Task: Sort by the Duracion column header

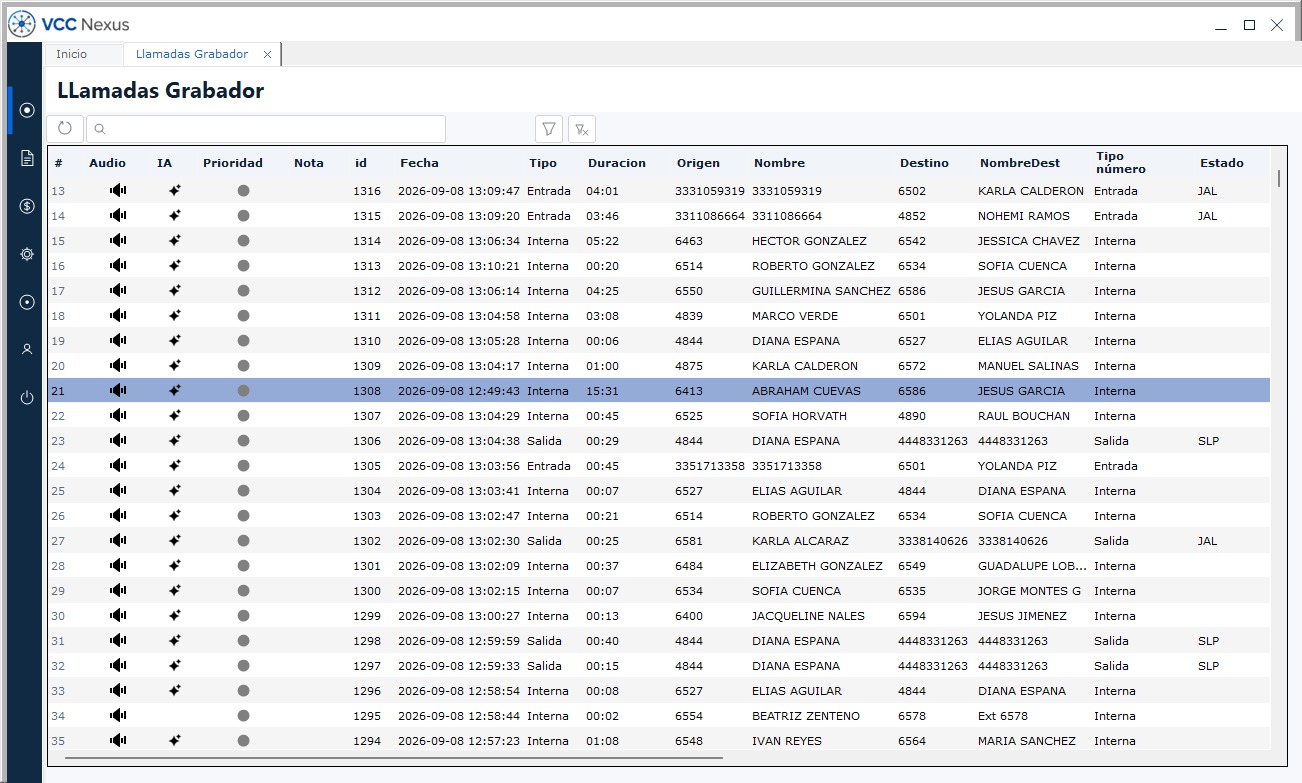Action: pos(617,163)
